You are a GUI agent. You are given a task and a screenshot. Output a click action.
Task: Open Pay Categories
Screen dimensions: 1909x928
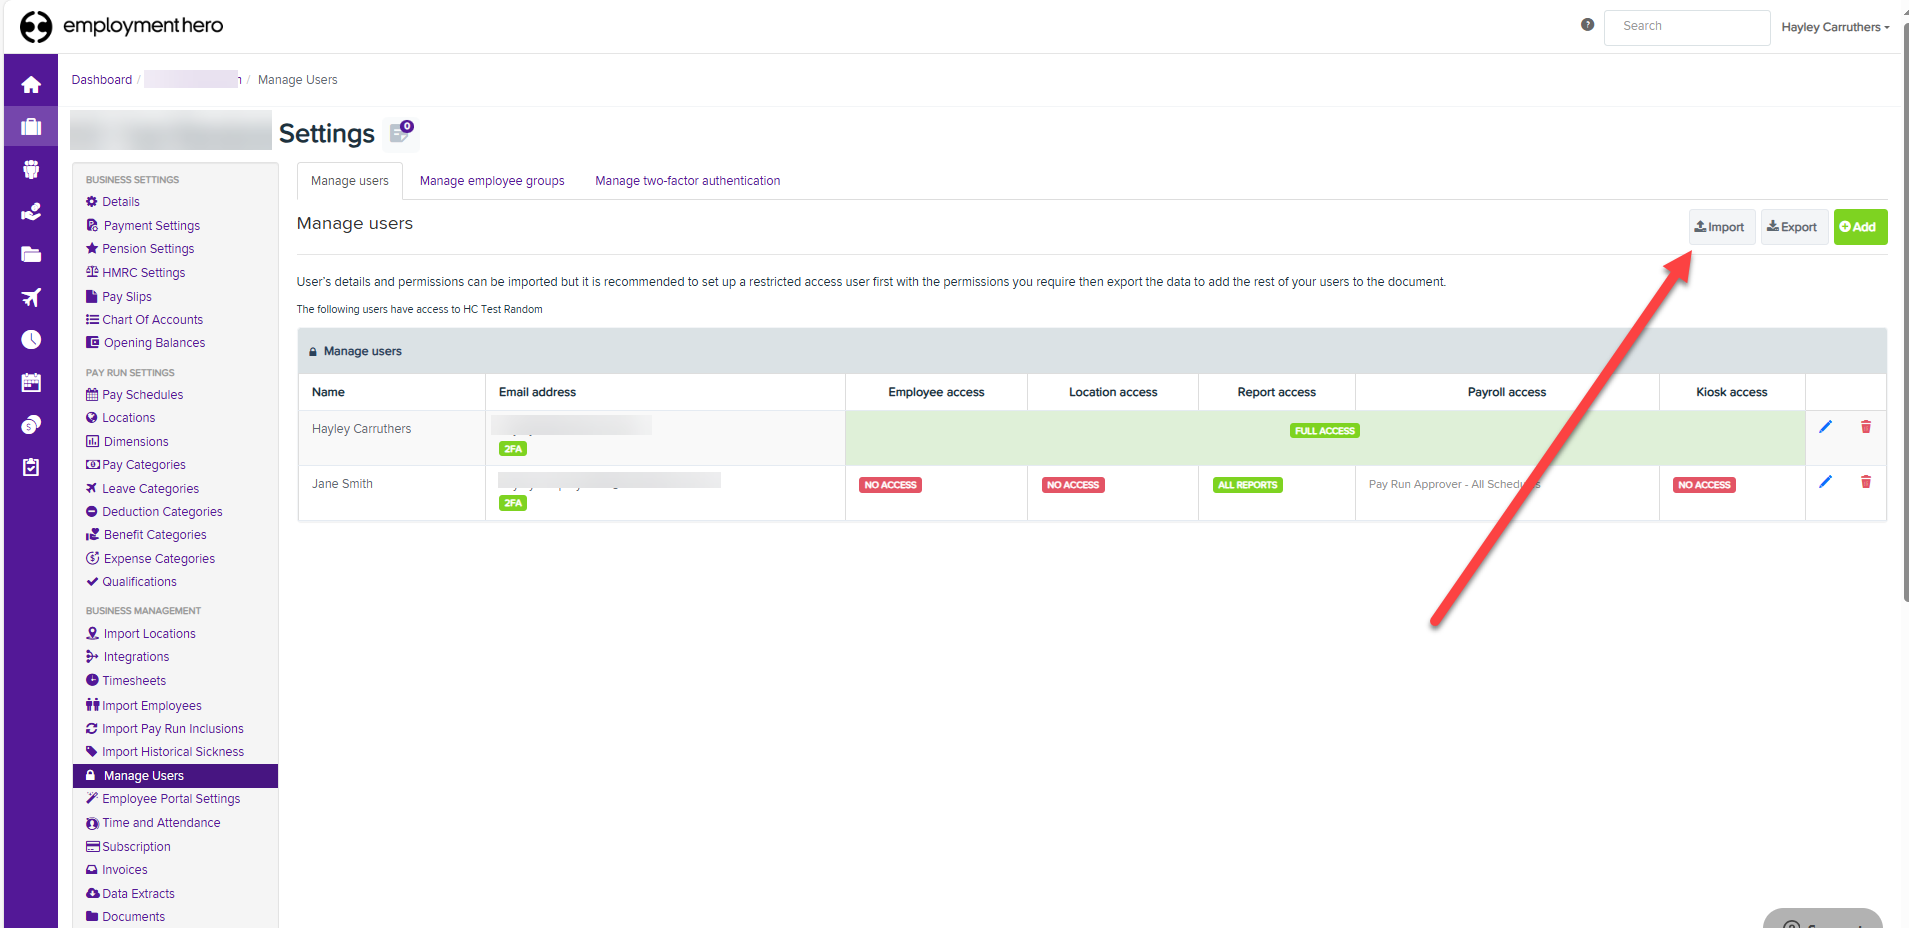coord(135,465)
